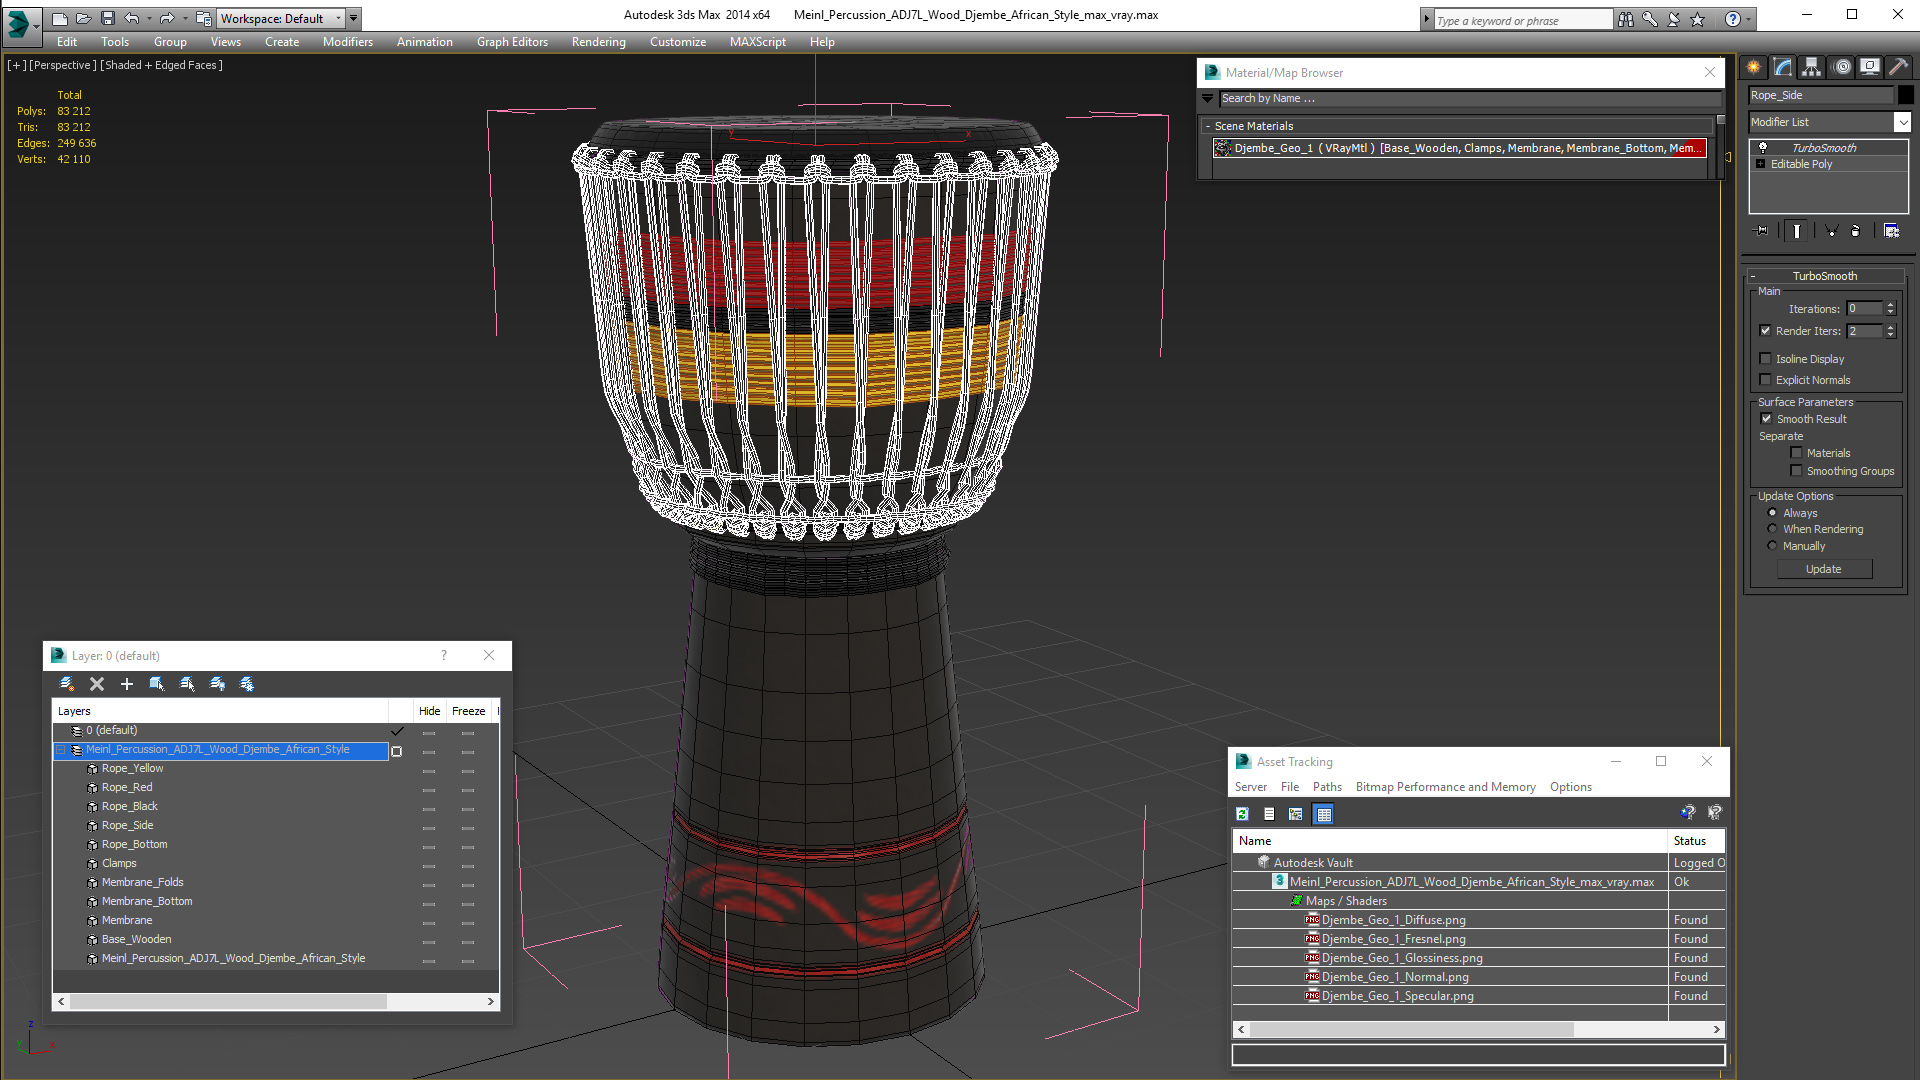
Task: Open the Display command panel tab
Action: 1869,67
